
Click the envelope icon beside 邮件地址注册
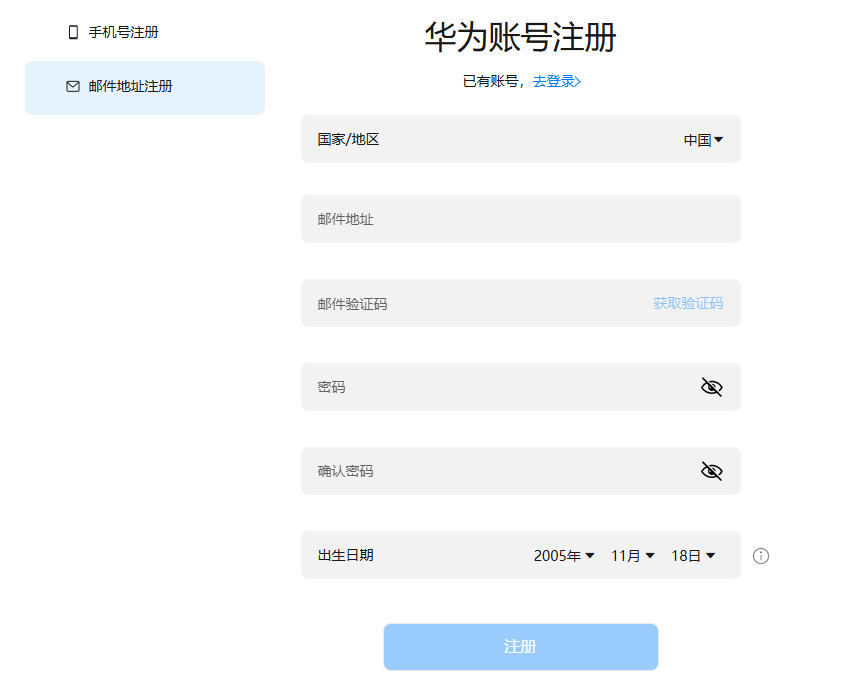(73, 86)
